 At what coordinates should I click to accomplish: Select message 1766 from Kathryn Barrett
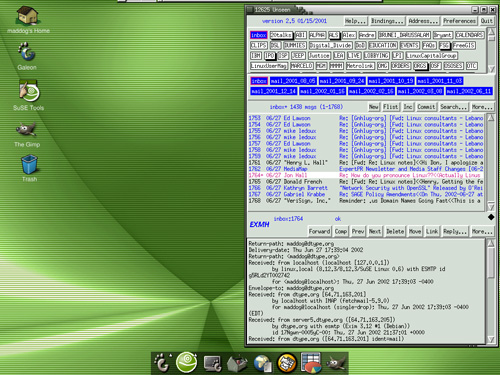[x=366, y=188]
